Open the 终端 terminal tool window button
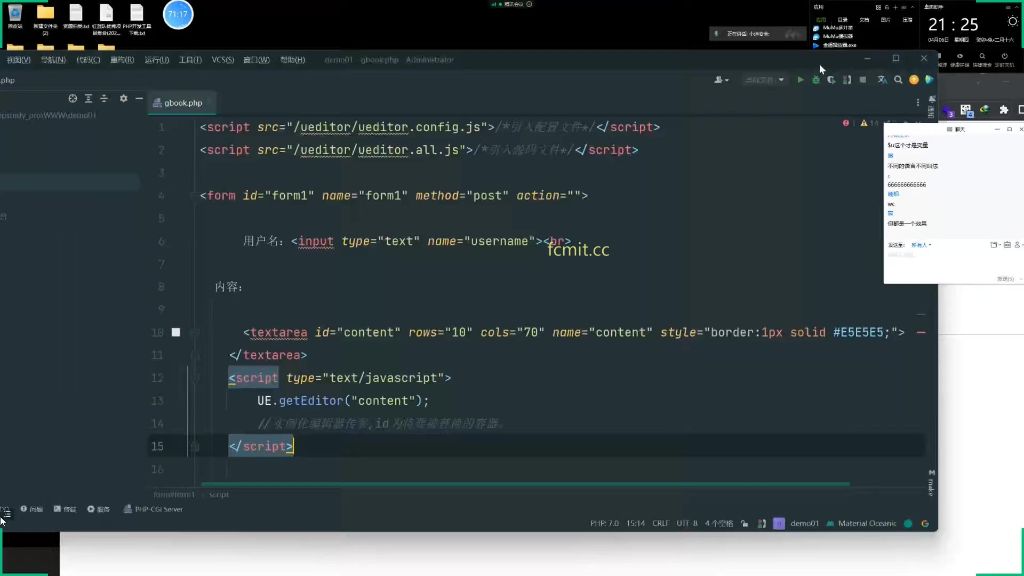This screenshot has width=1024, height=576. [65, 509]
